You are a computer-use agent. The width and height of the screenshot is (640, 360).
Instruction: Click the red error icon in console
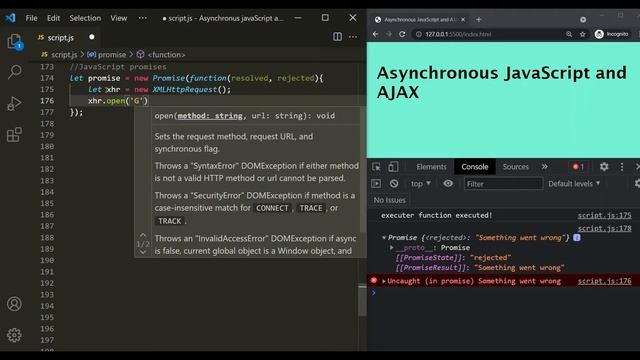[373, 280]
